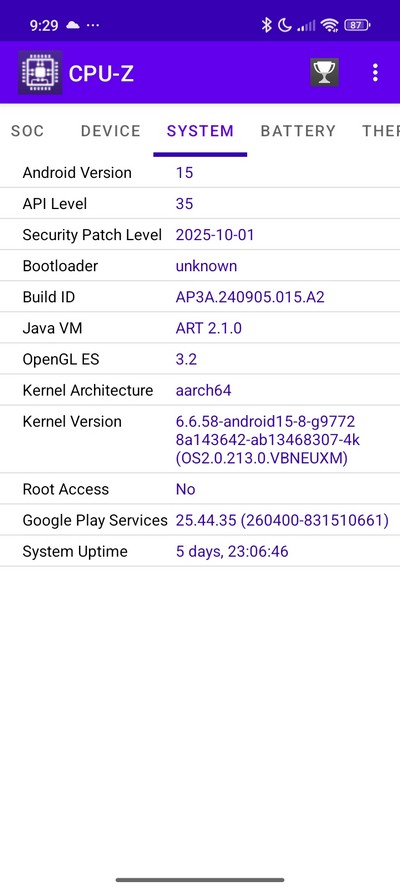Viewport: 400px width, 889px height.
Task: Tap the Root Access row
Action: pos(200,489)
